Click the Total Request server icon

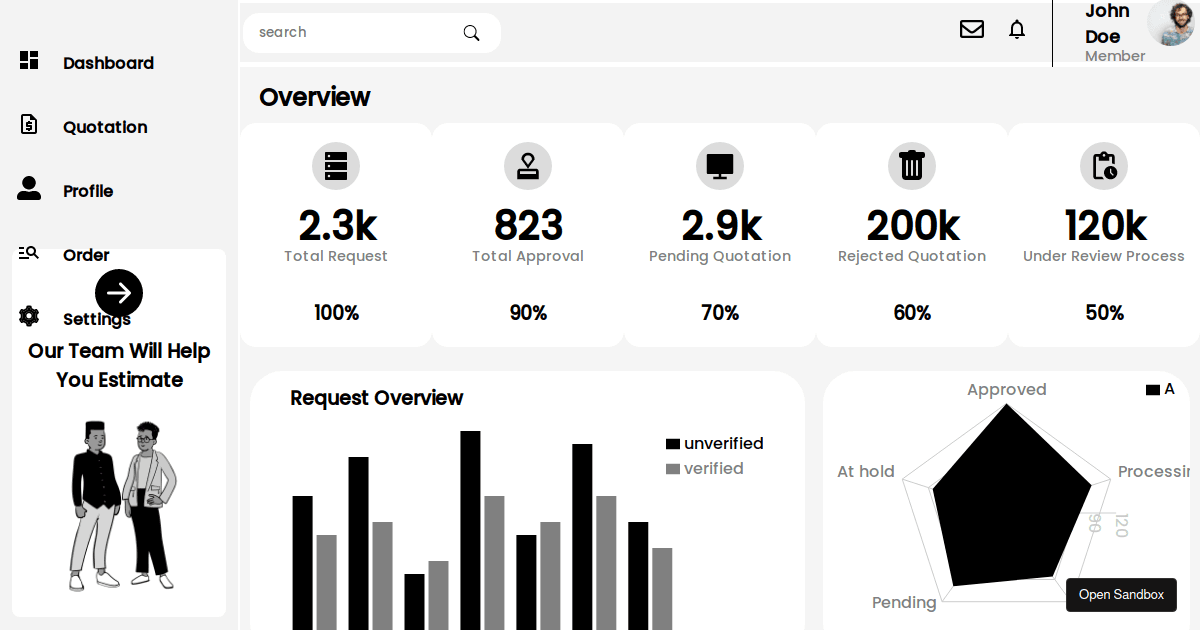click(336, 165)
